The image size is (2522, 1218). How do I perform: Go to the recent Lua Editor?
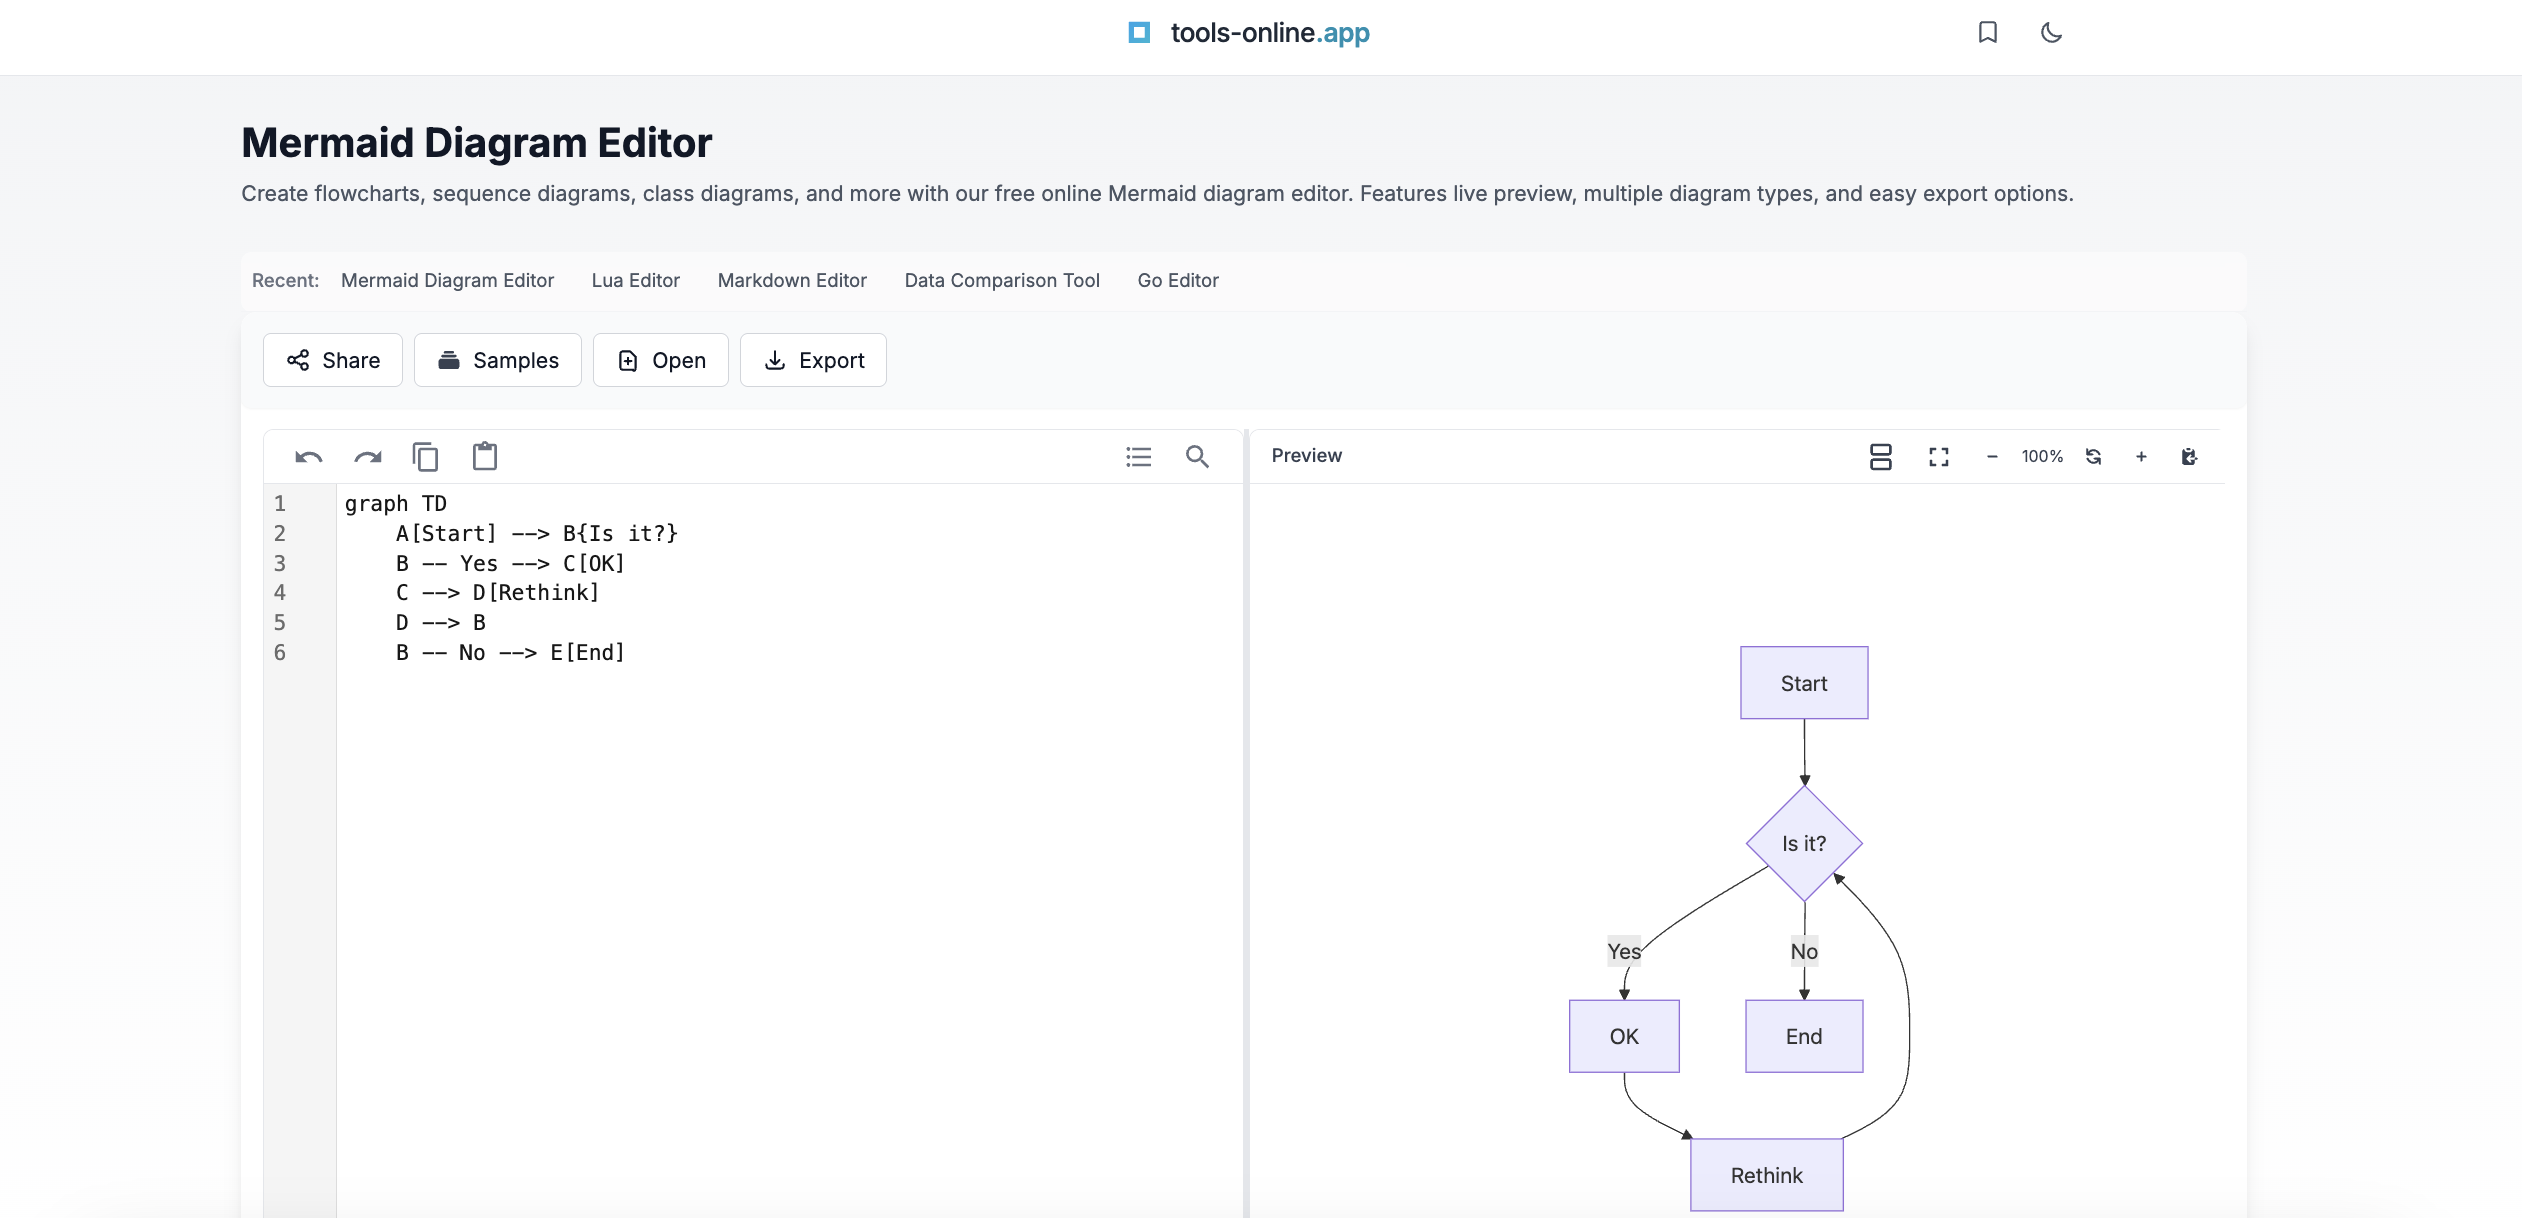635,280
